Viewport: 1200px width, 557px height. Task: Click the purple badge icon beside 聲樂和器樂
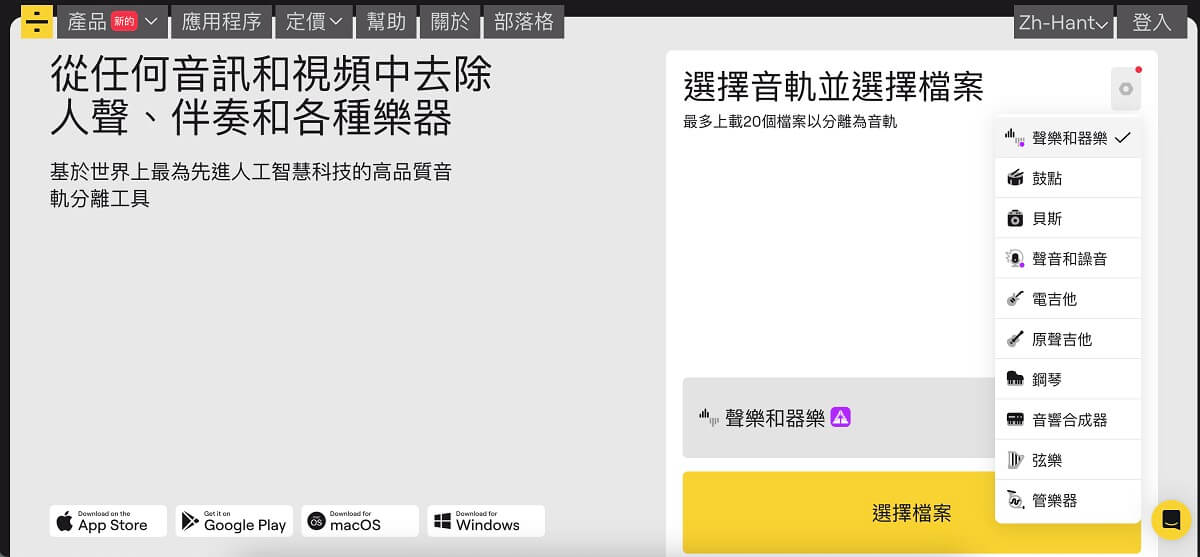[x=841, y=417]
